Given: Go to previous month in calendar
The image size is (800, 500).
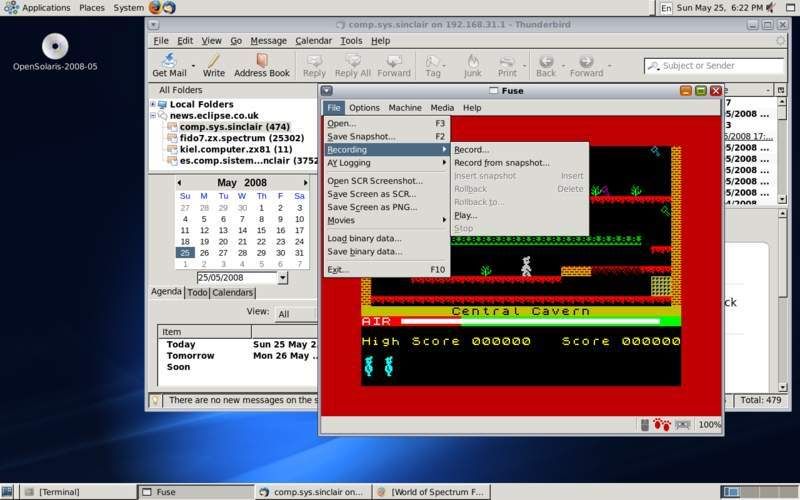Looking at the screenshot, I should [179, 183].
